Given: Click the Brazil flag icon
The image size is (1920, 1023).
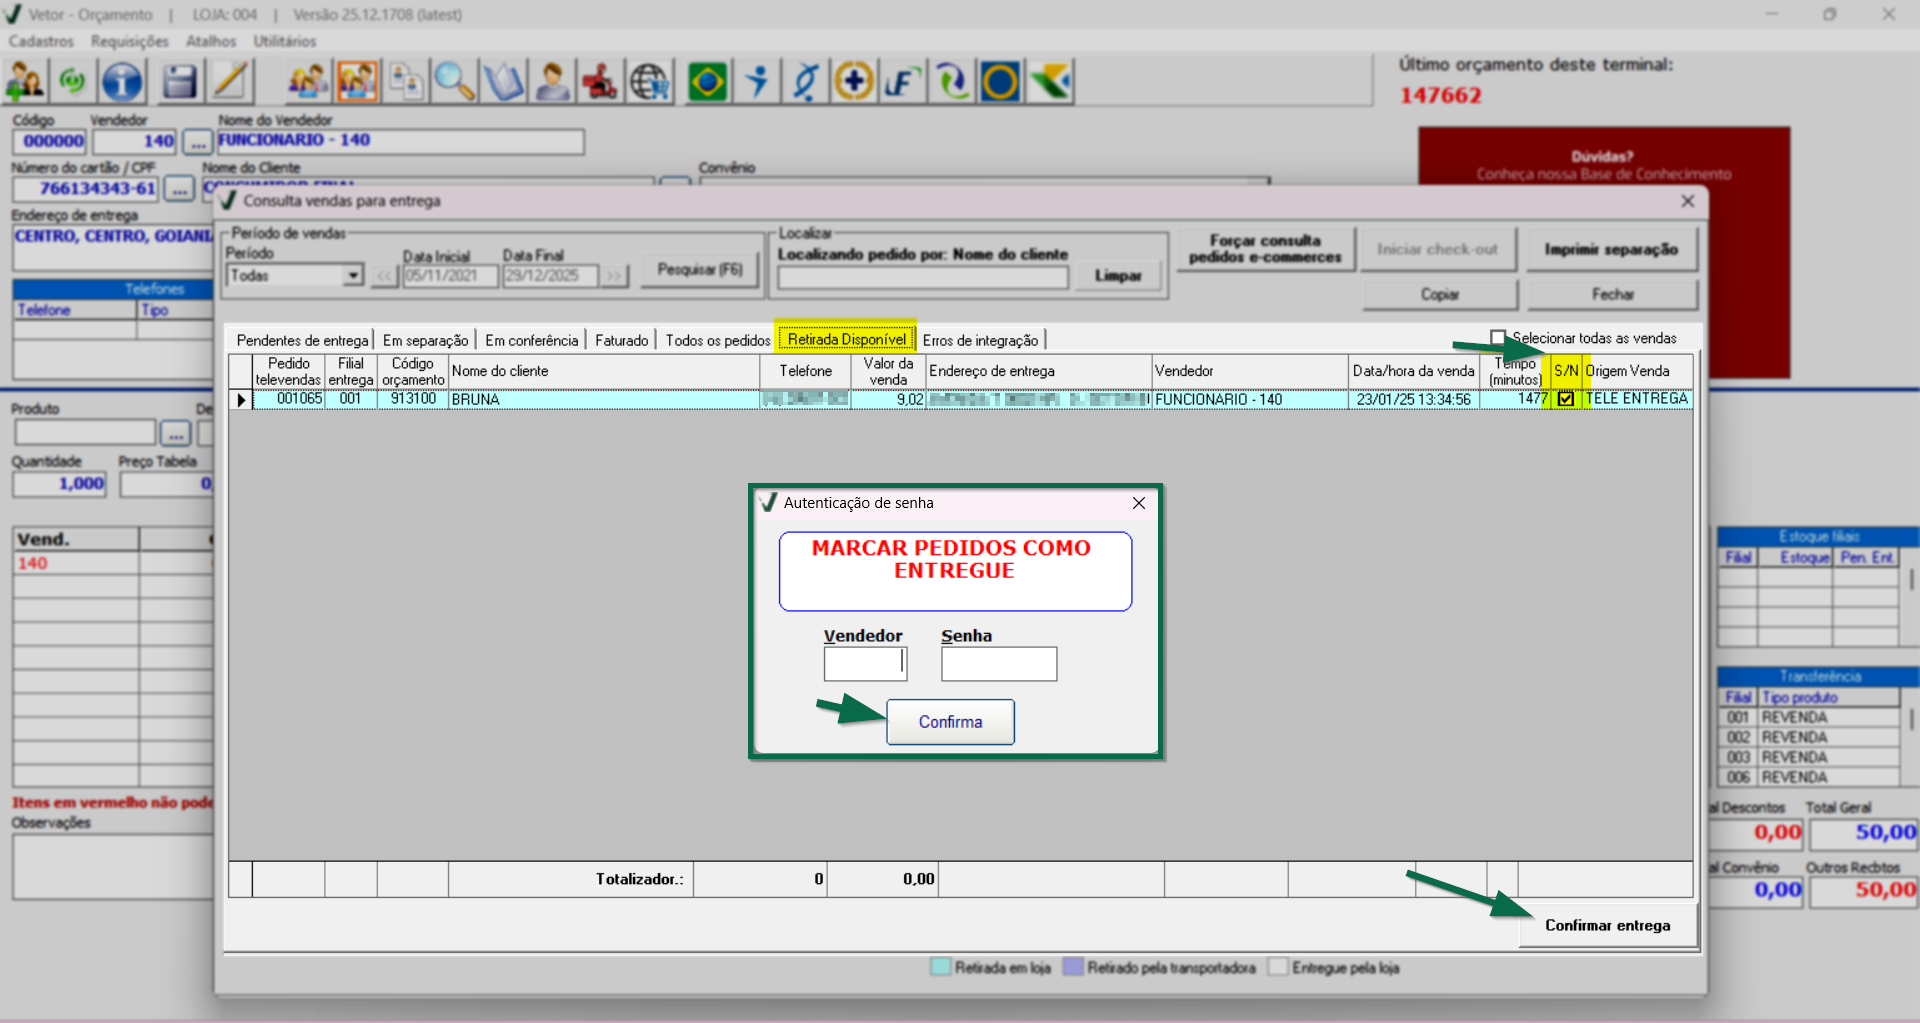Looking at the screenshot, I should point(708,82).
